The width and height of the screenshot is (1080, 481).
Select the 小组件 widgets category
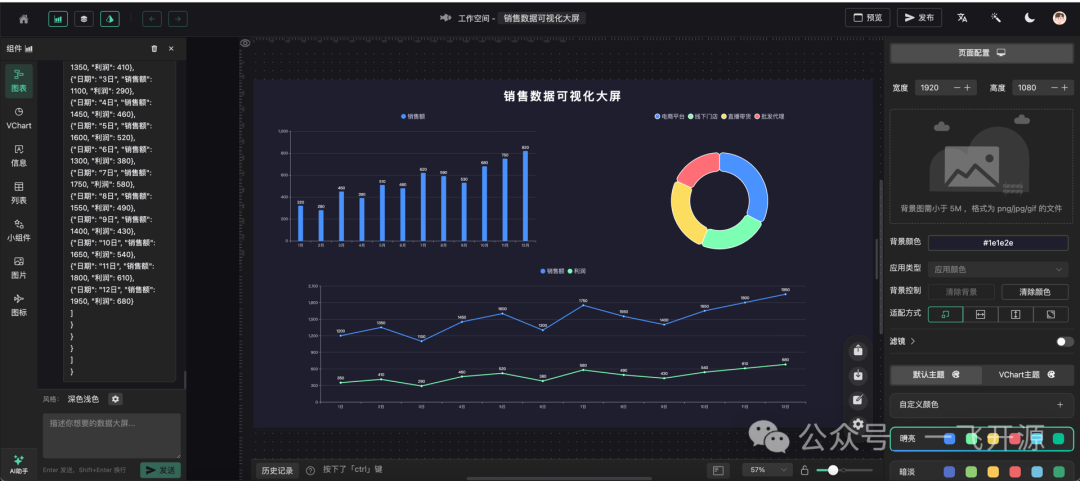click(x=19, y=230)
